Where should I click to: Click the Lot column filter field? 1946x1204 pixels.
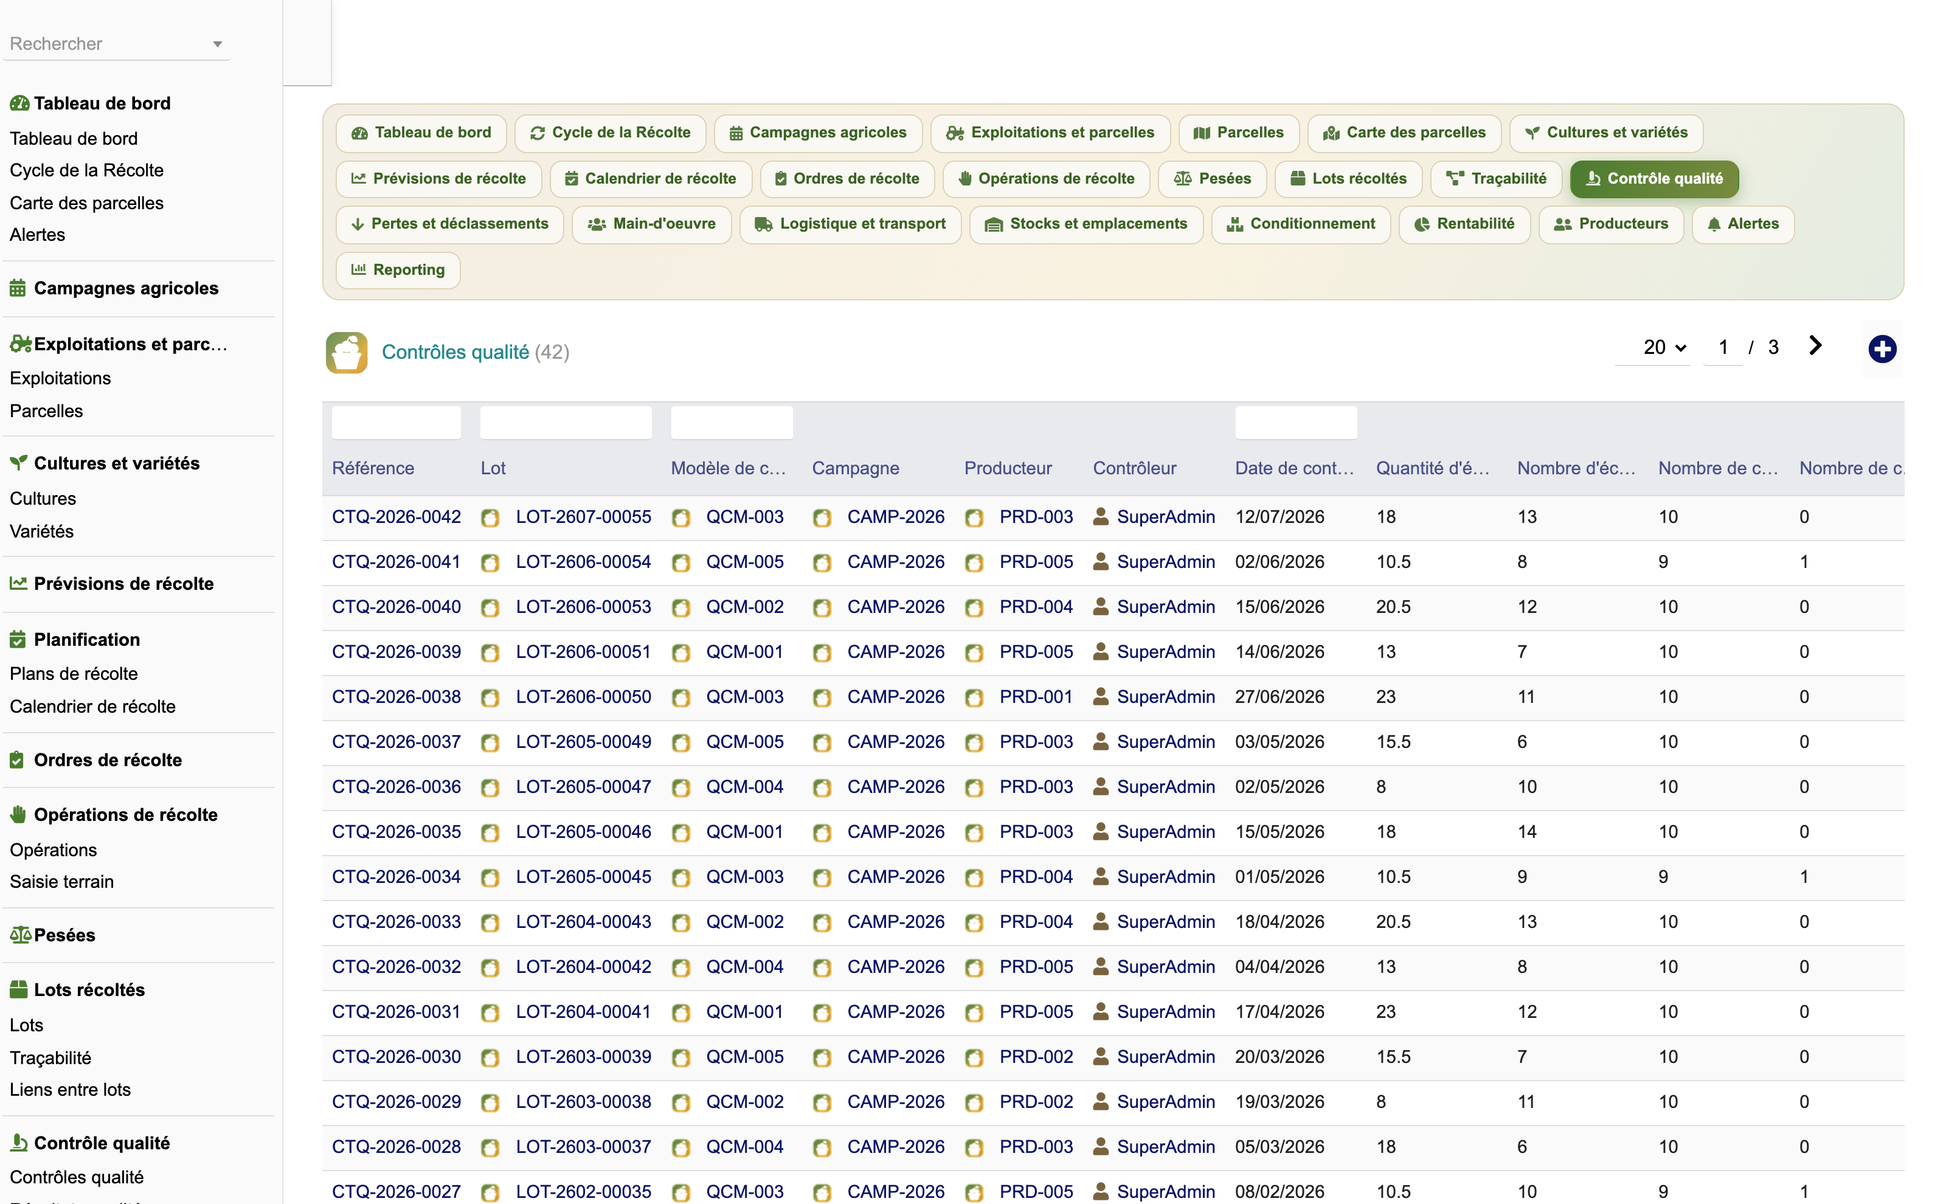(566, 422)
